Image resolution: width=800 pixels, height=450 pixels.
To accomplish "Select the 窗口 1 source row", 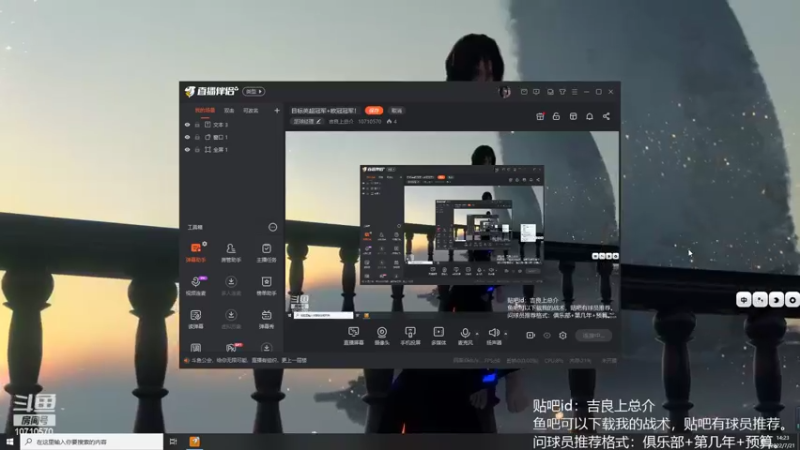I will 232,137.
